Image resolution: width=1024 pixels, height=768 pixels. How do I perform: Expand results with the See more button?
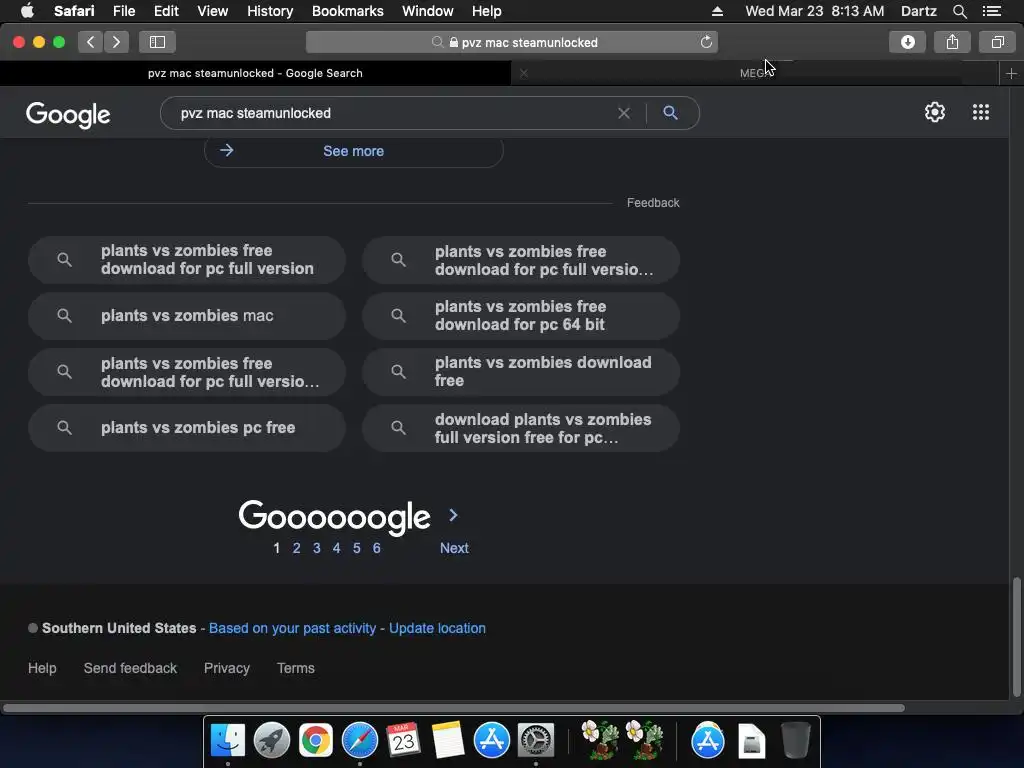353,151
